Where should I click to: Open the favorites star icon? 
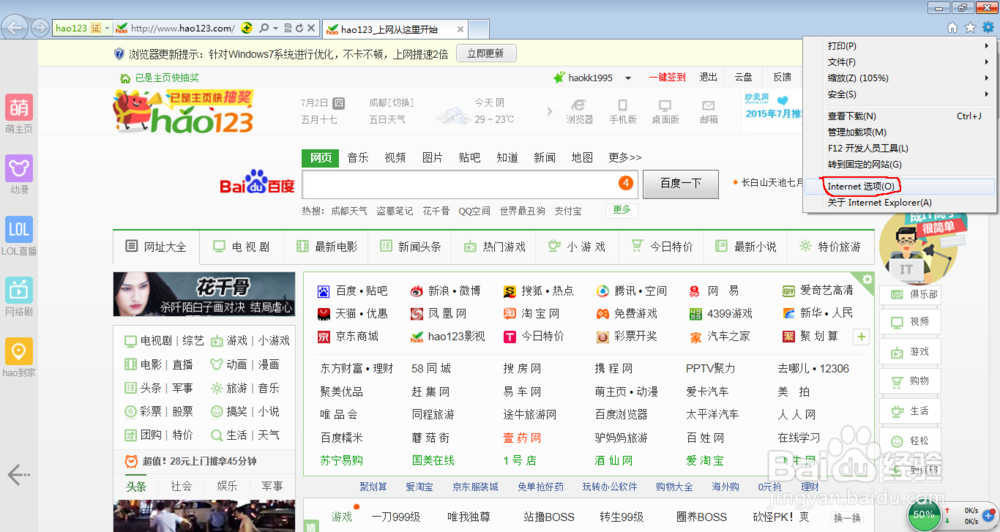click(970, 27)
